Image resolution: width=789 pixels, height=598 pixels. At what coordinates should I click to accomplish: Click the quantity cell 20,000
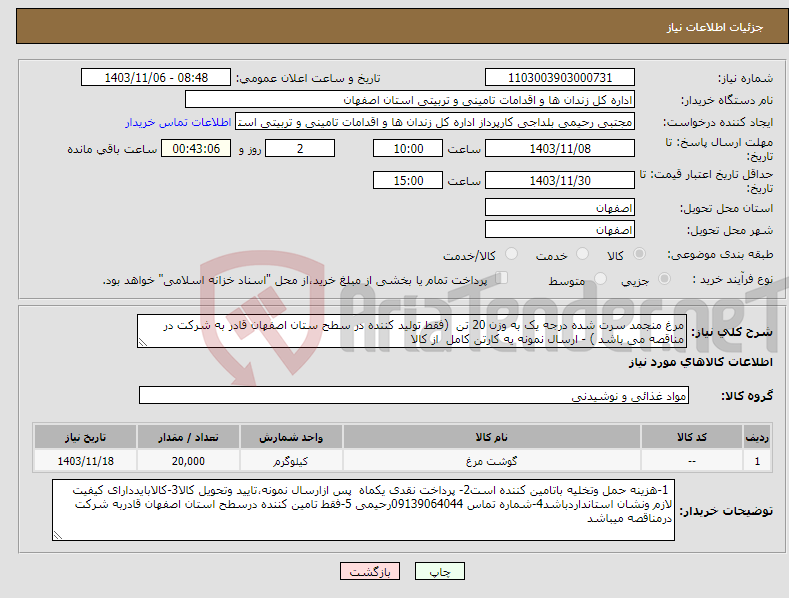click(x=188, y=461)
